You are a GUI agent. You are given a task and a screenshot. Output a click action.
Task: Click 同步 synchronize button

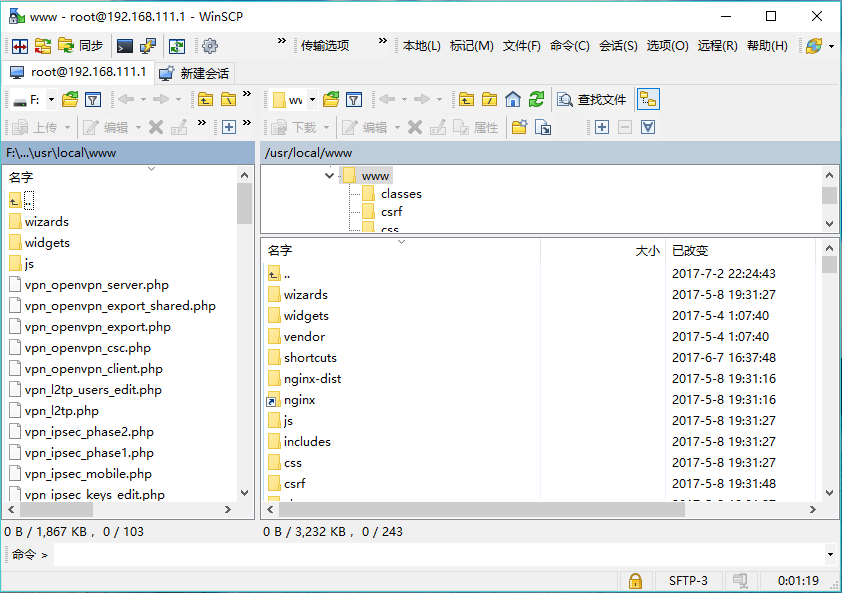[x=81, y=46]
